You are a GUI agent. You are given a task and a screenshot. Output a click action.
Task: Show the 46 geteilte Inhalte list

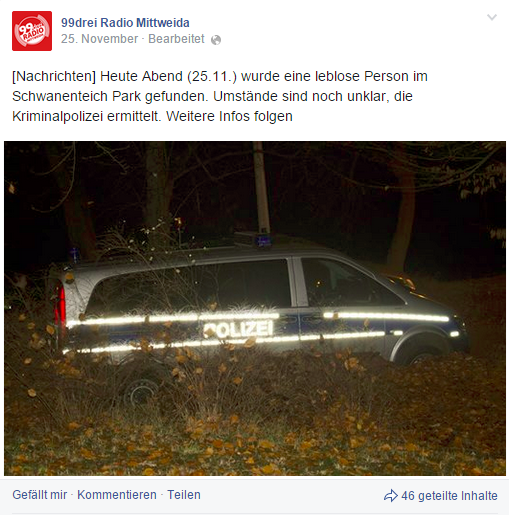pos(449,496)
